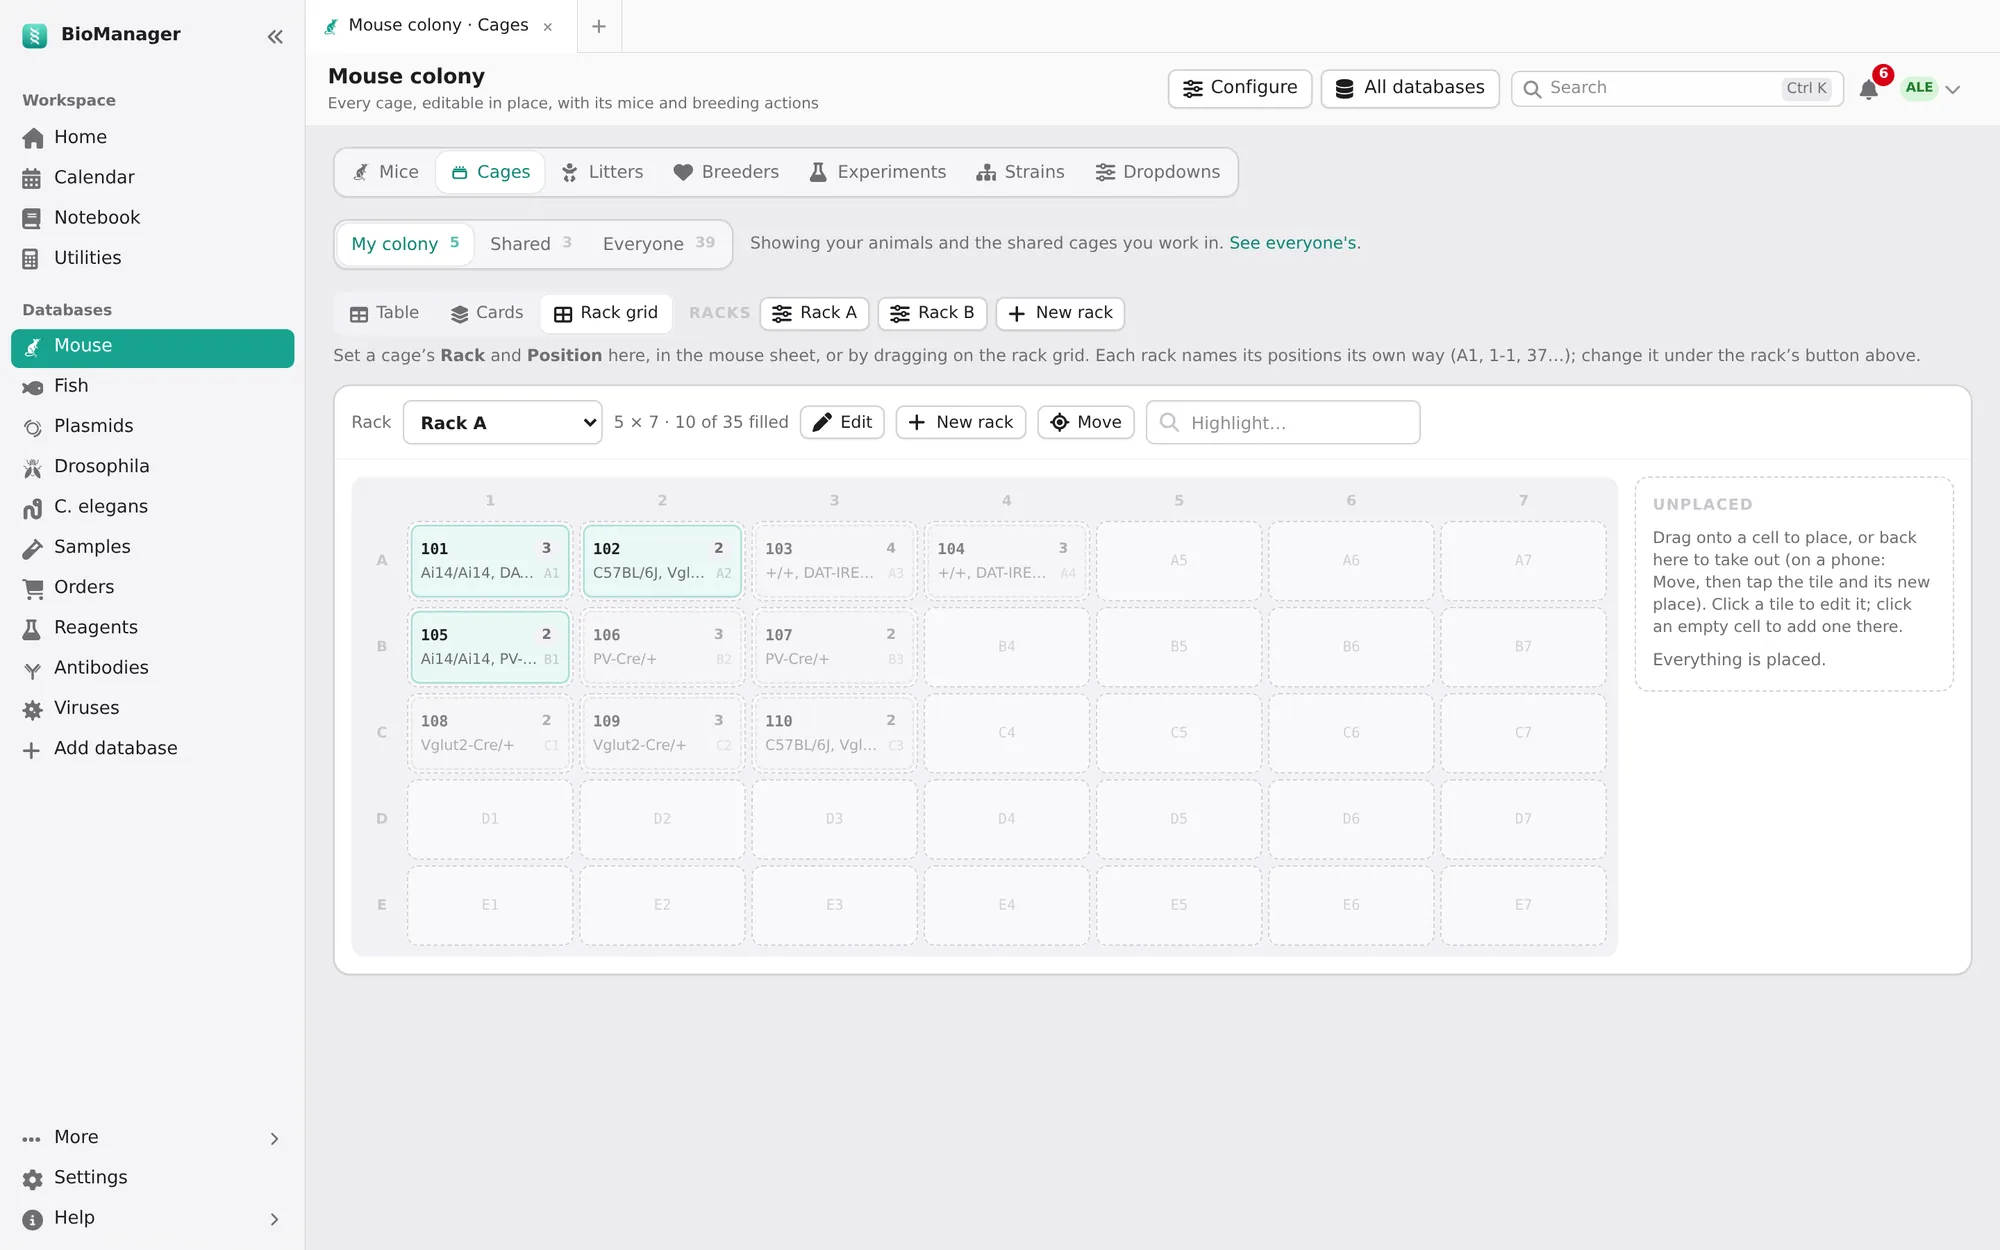2000x1250 pixels.
Task: Open notifications bell icon
Action: [x=1868, y=89]
